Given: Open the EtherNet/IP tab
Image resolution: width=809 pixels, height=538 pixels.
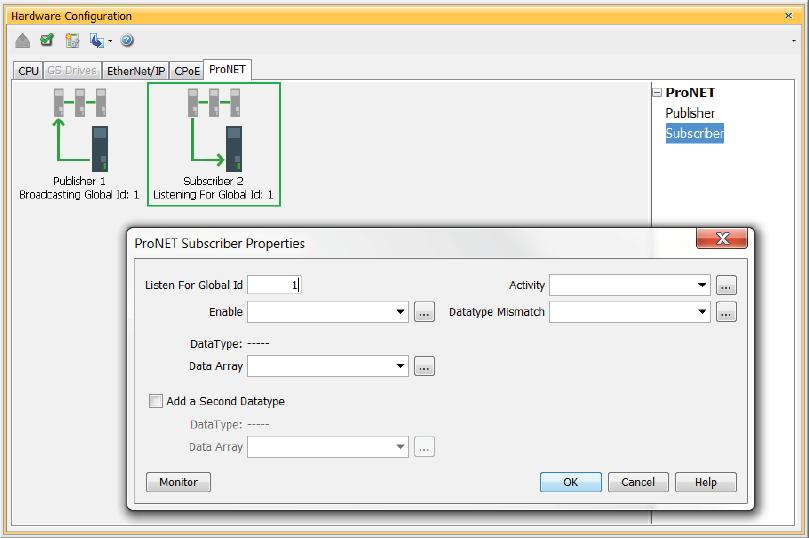Looking at the screenshot, I should pyautogui.click(x=136, y=71).
